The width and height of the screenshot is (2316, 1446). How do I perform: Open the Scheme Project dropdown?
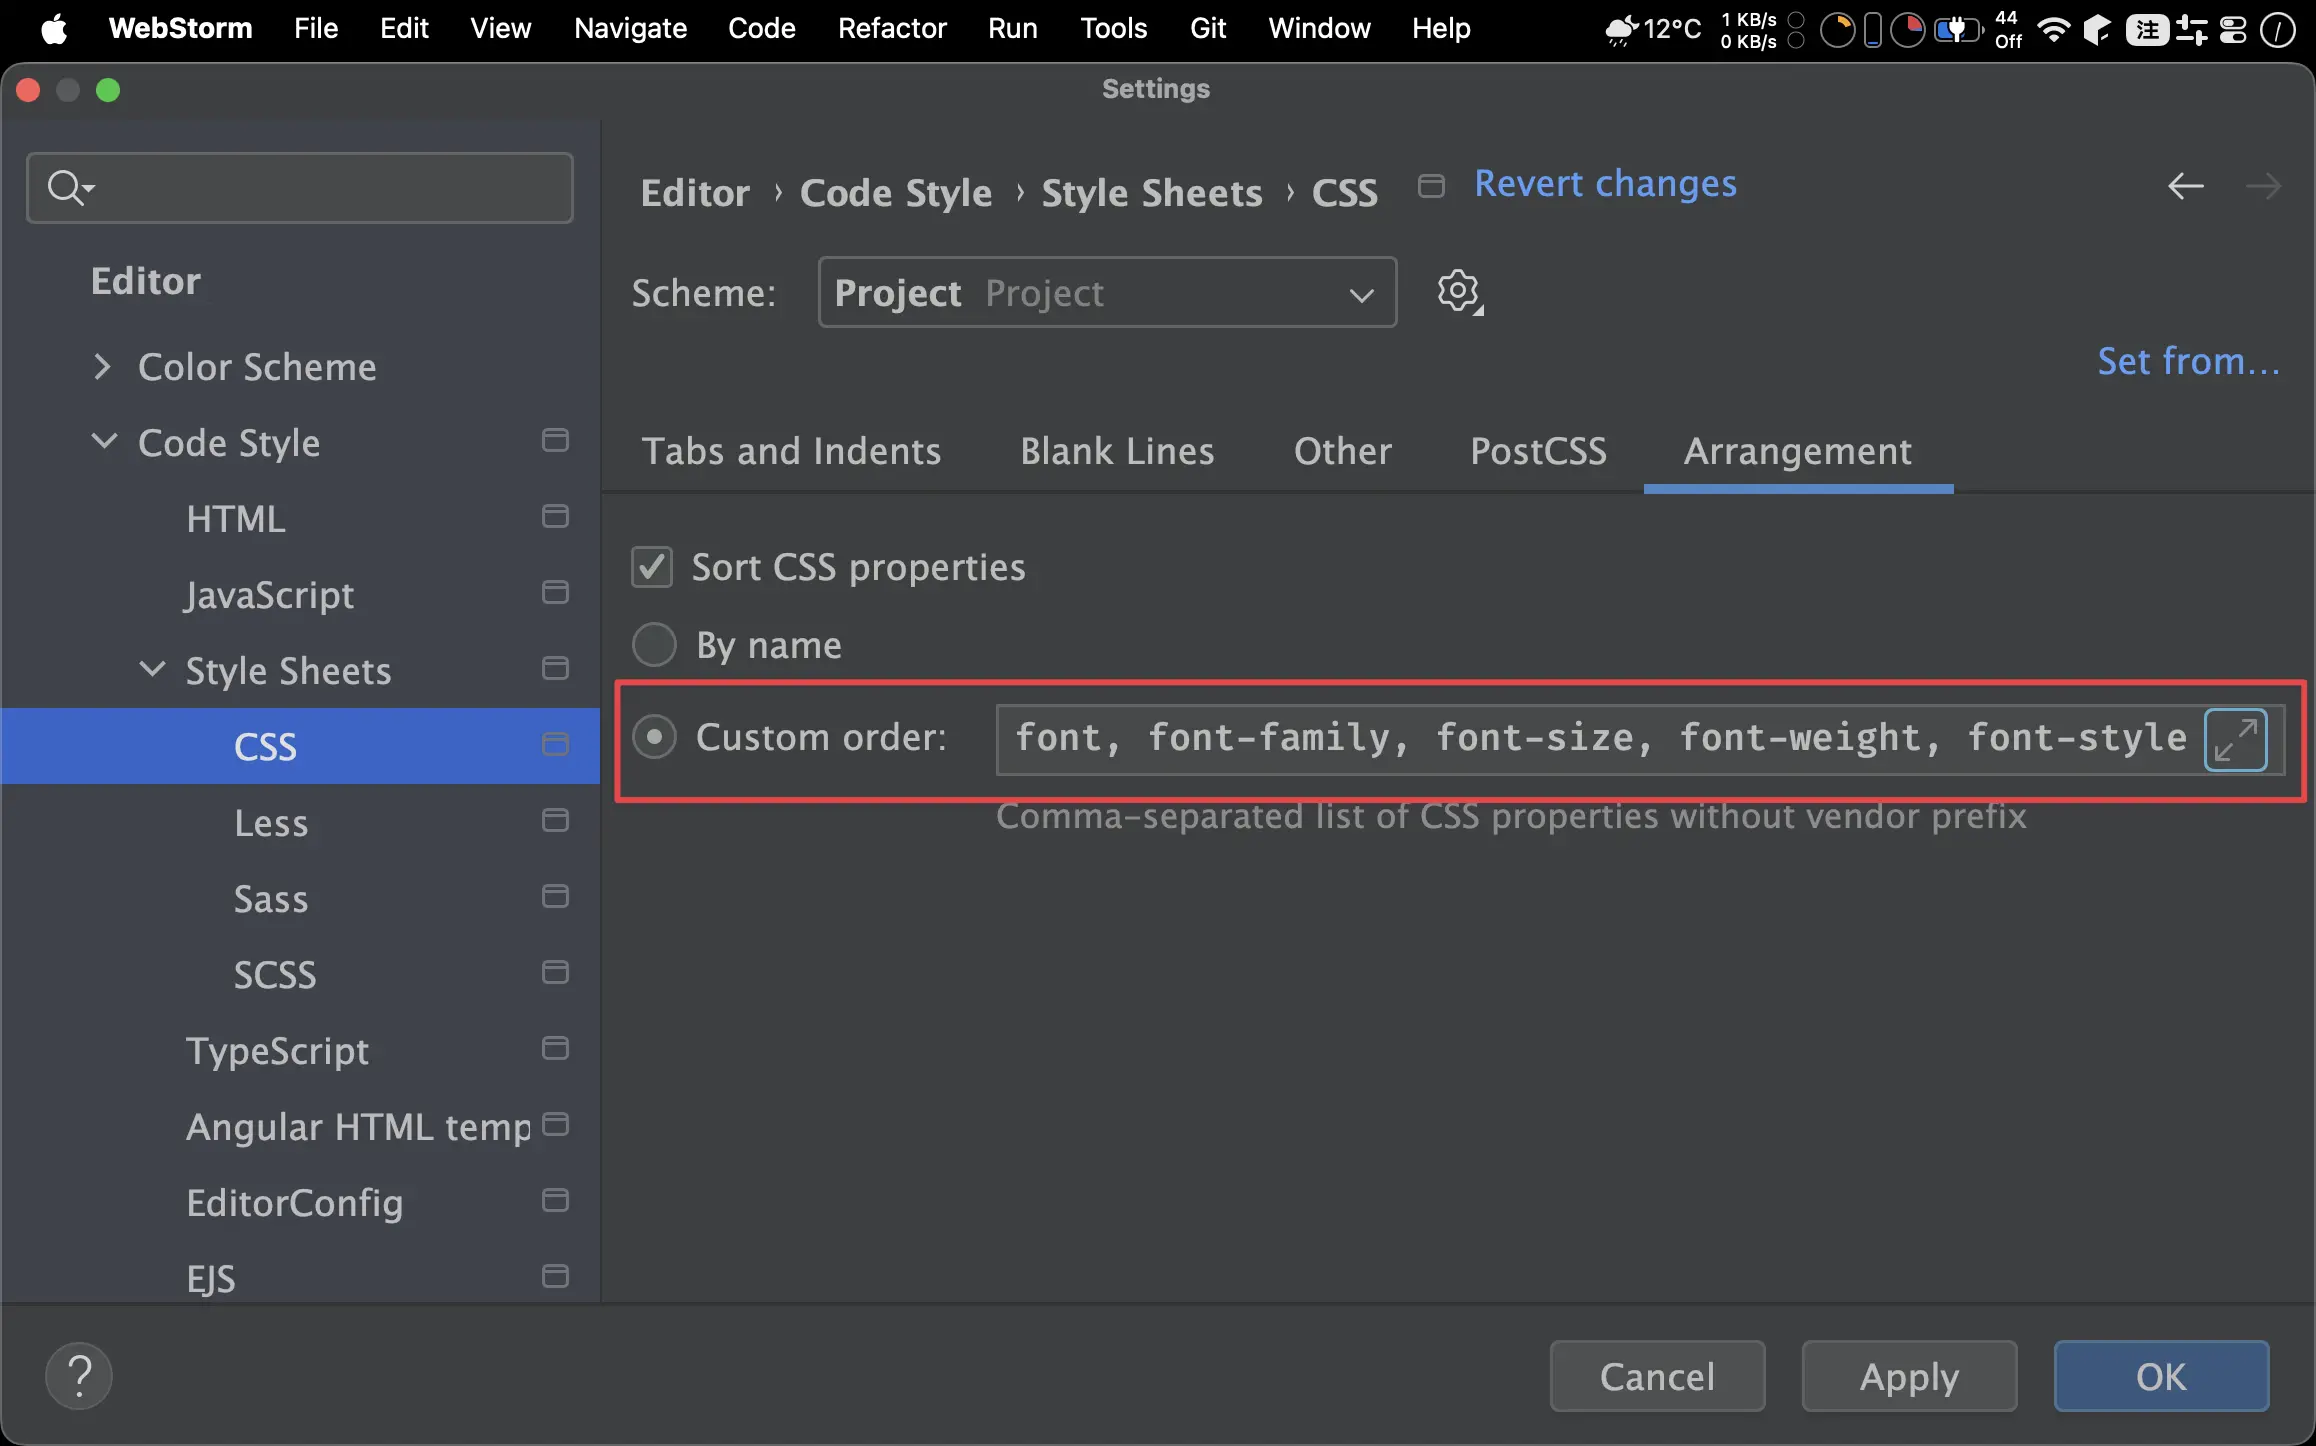tap(1107, 293)
